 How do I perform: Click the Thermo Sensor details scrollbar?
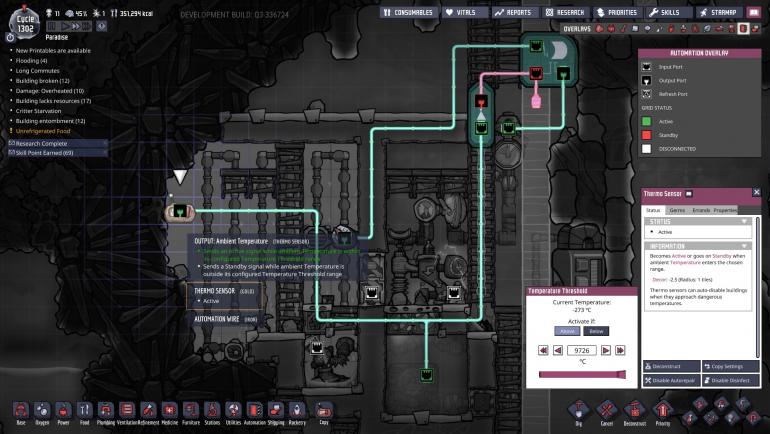759,287
